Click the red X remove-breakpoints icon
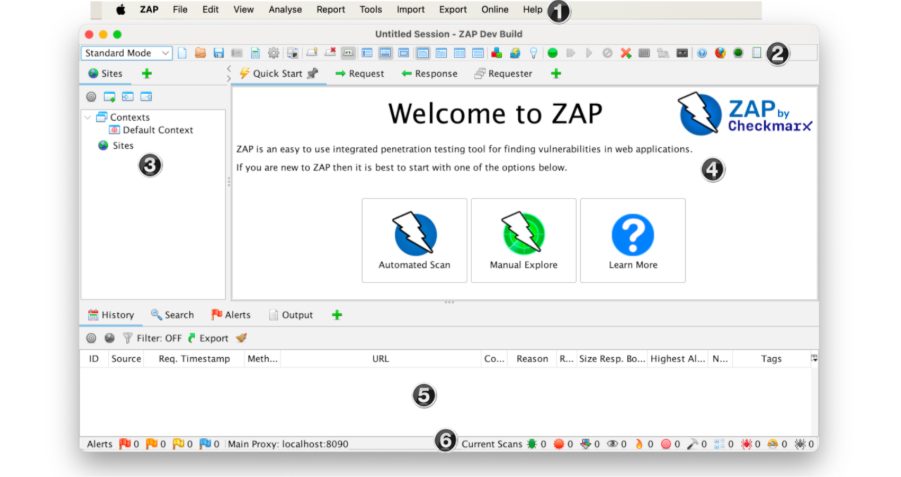The height and width of the screenshot is (477, 901). click(626, 53)
